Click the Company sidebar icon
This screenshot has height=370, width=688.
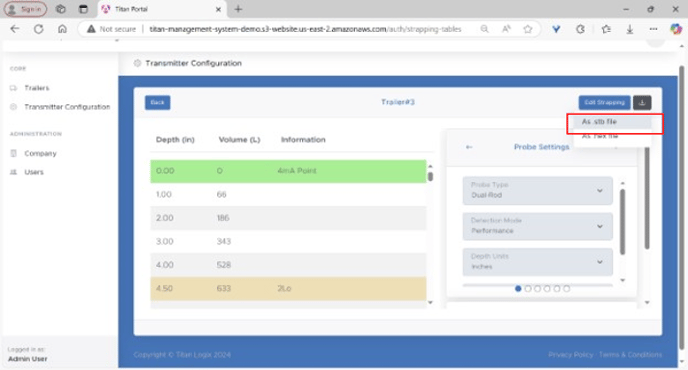13,153
